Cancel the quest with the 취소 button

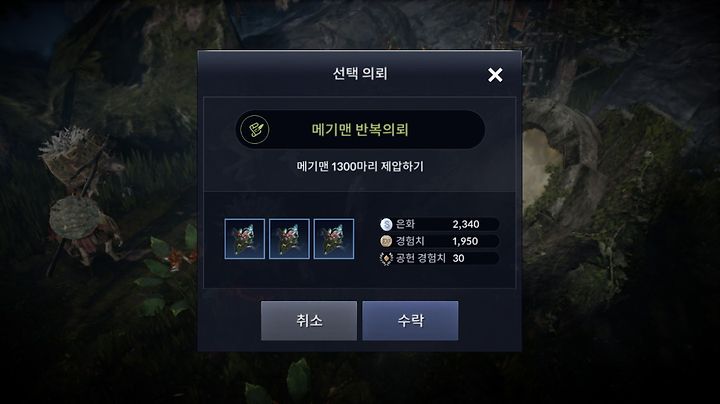(x=309, y=320)
